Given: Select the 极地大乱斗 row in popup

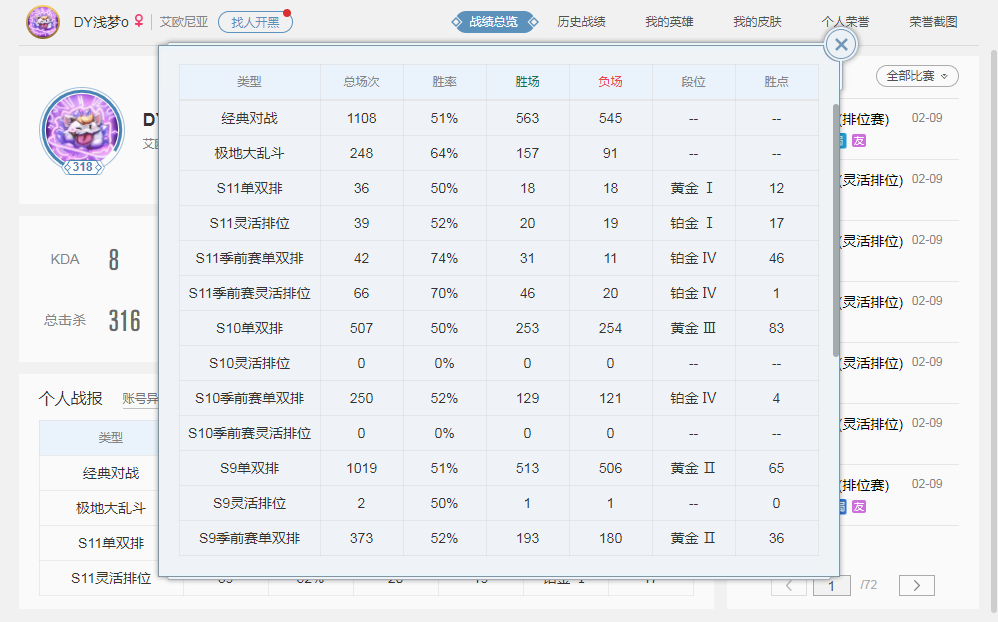Looking at the screenshot, I should (x=499, y=153).
